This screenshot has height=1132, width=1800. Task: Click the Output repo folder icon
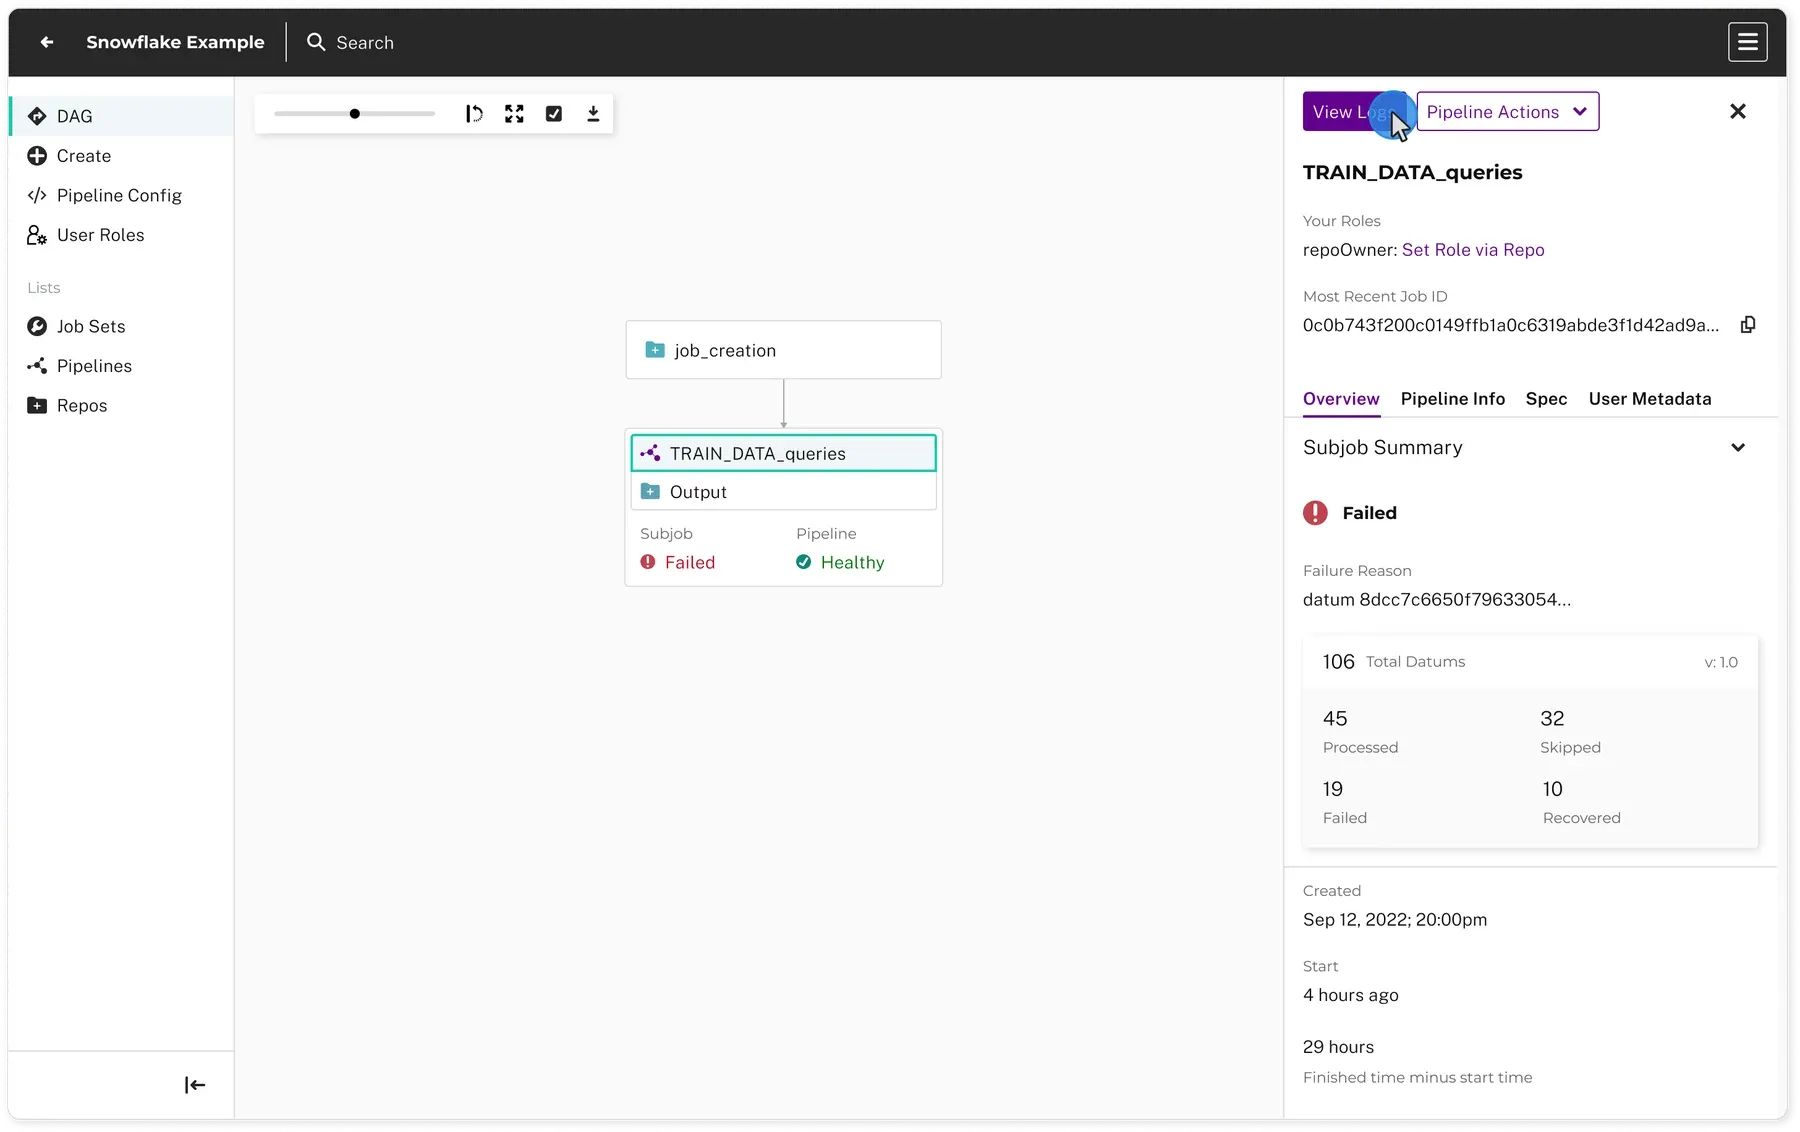[x=650, y=491]
